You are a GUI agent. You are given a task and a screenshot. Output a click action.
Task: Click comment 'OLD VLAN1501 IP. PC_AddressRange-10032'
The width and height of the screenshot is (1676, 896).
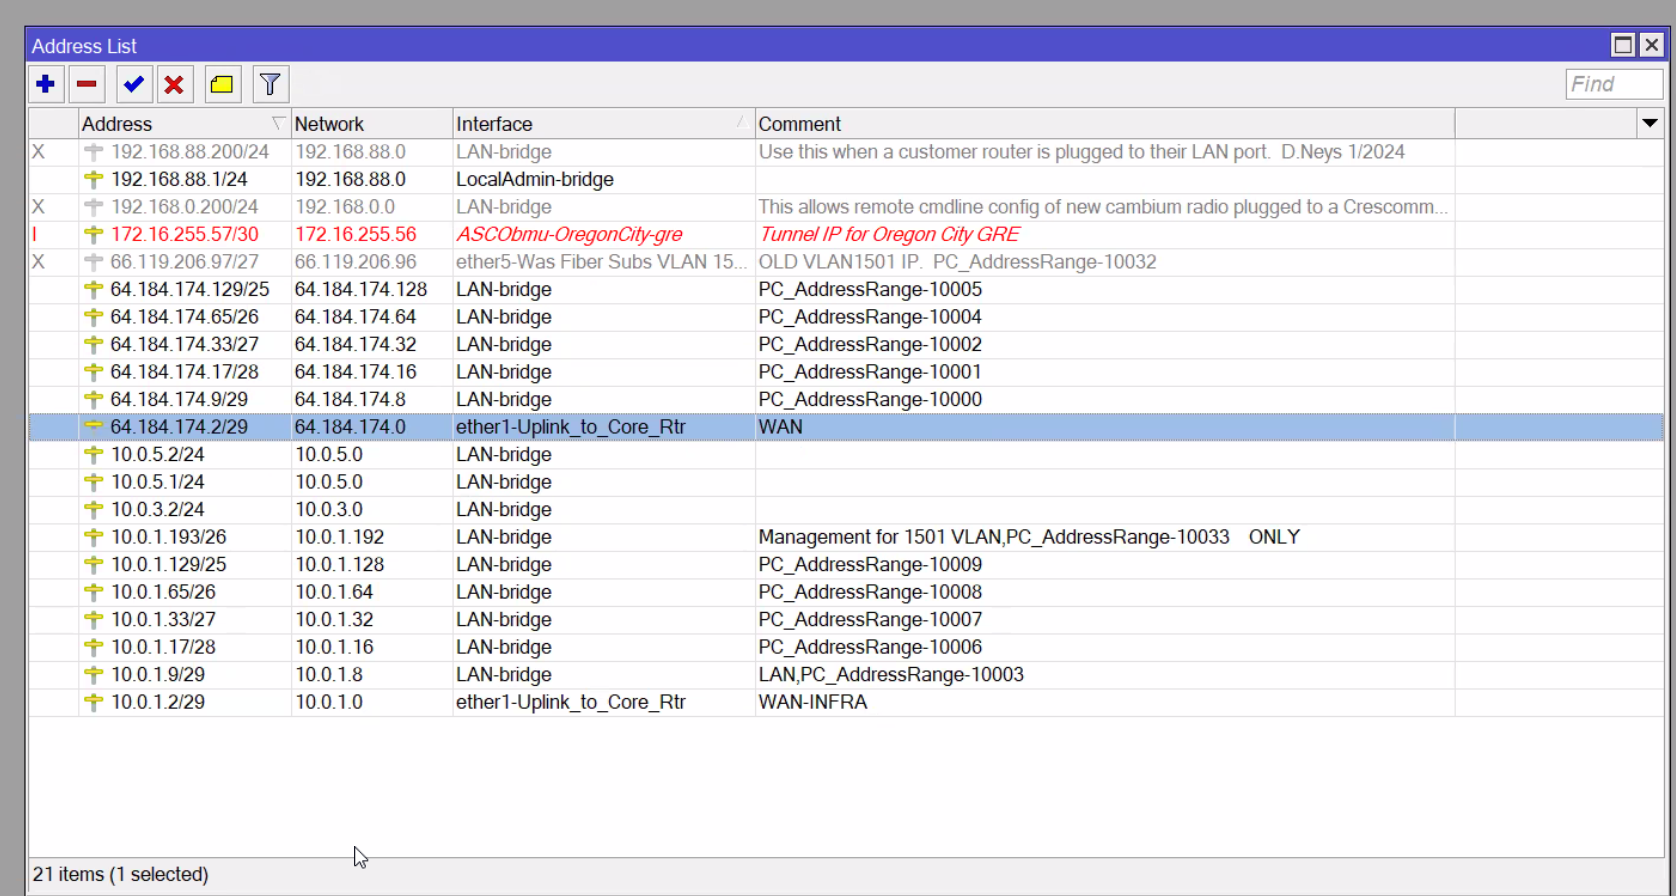click(x=957, y=262)
